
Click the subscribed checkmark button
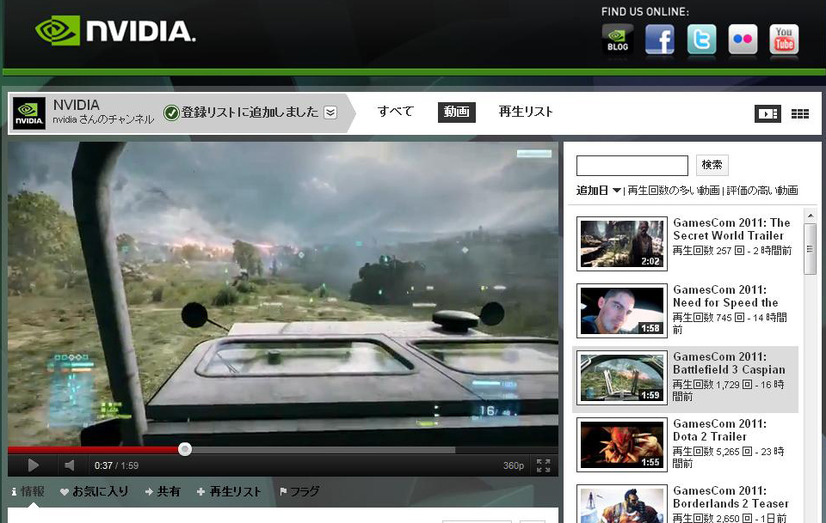pos(171,112)
